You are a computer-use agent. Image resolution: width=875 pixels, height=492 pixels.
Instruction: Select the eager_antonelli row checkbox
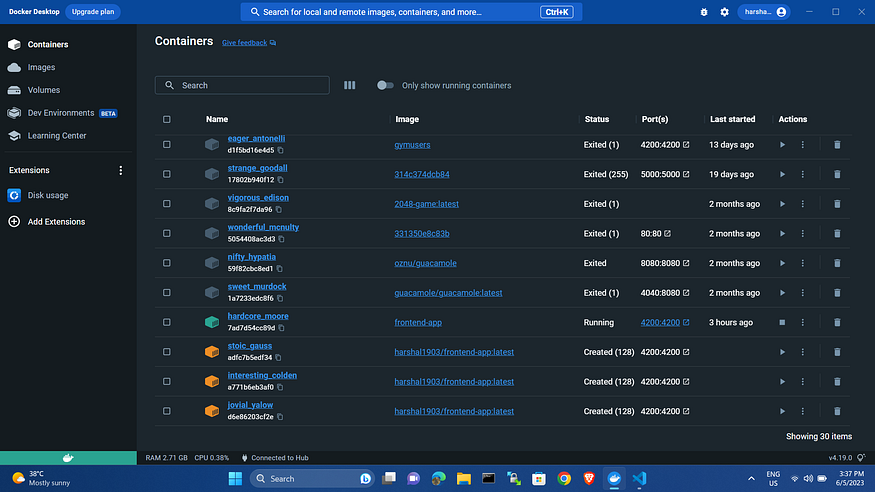coord(167,144)
